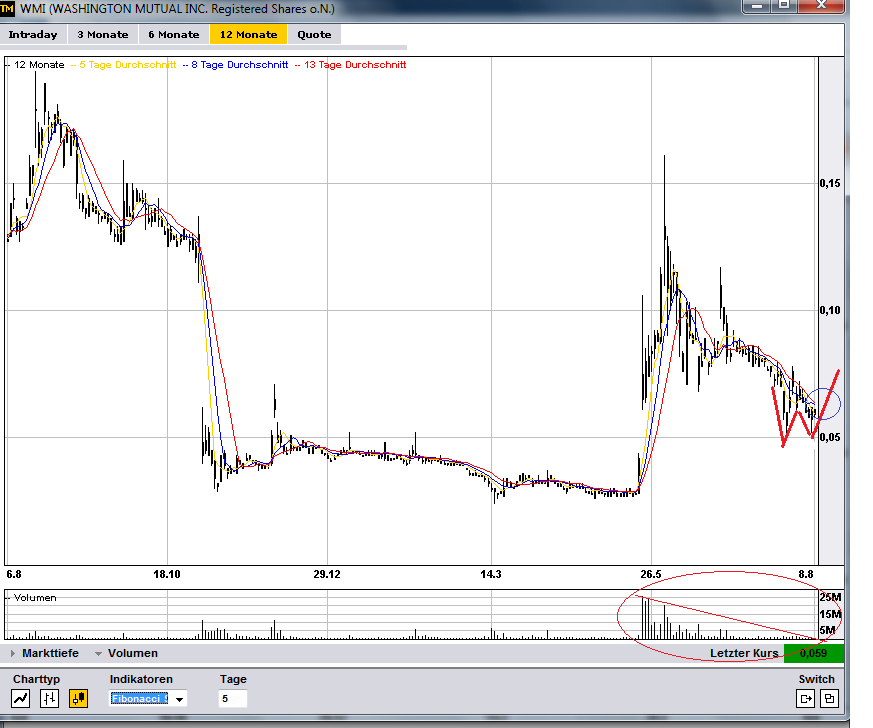Click the Letzter Kurs label

coord(744,653)
